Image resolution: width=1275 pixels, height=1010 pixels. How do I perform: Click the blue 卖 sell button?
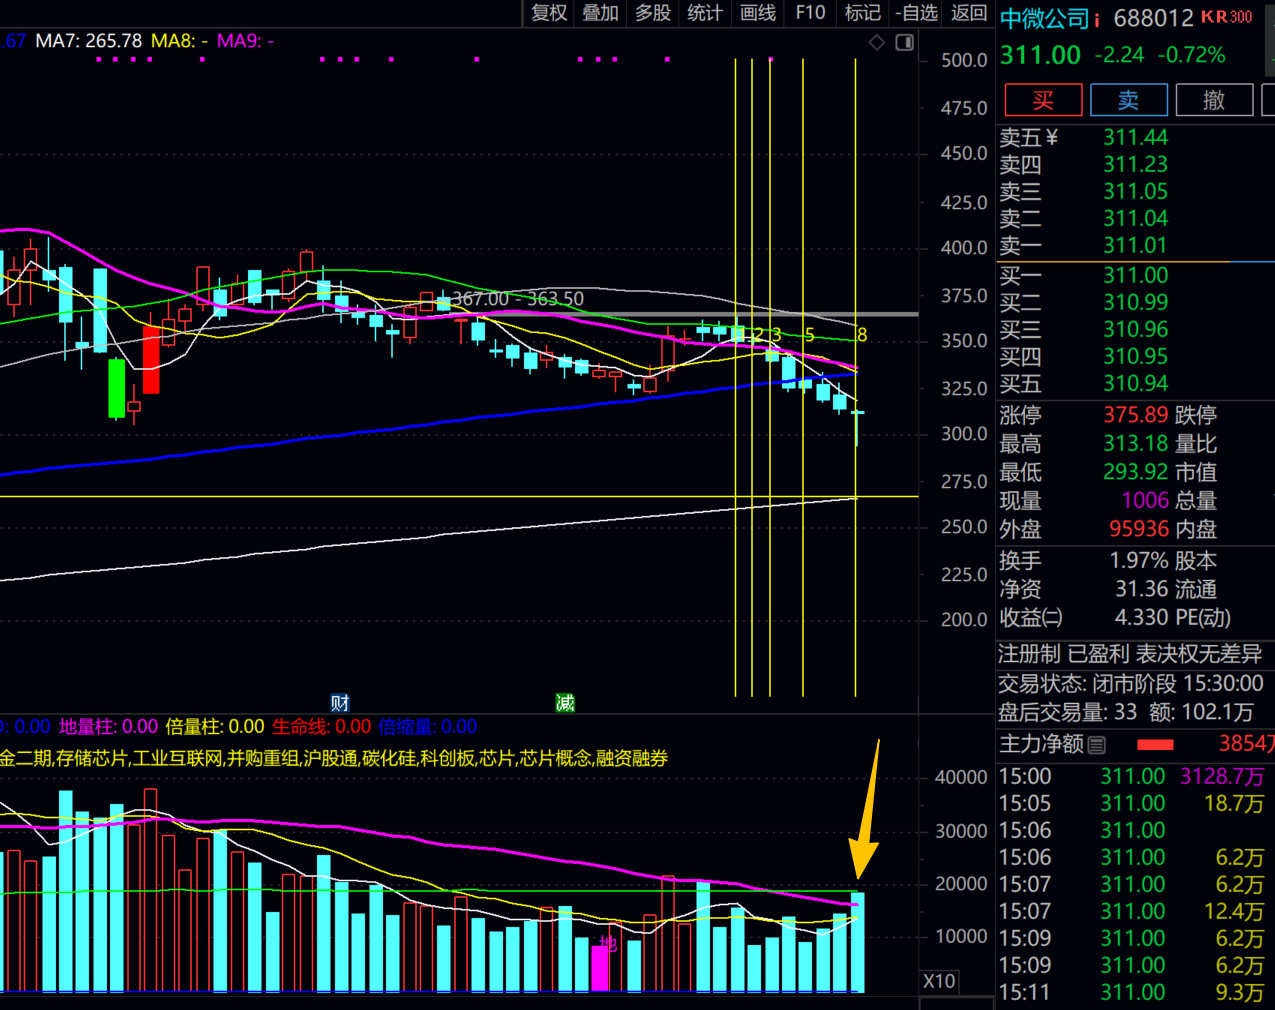point(1128,100)
